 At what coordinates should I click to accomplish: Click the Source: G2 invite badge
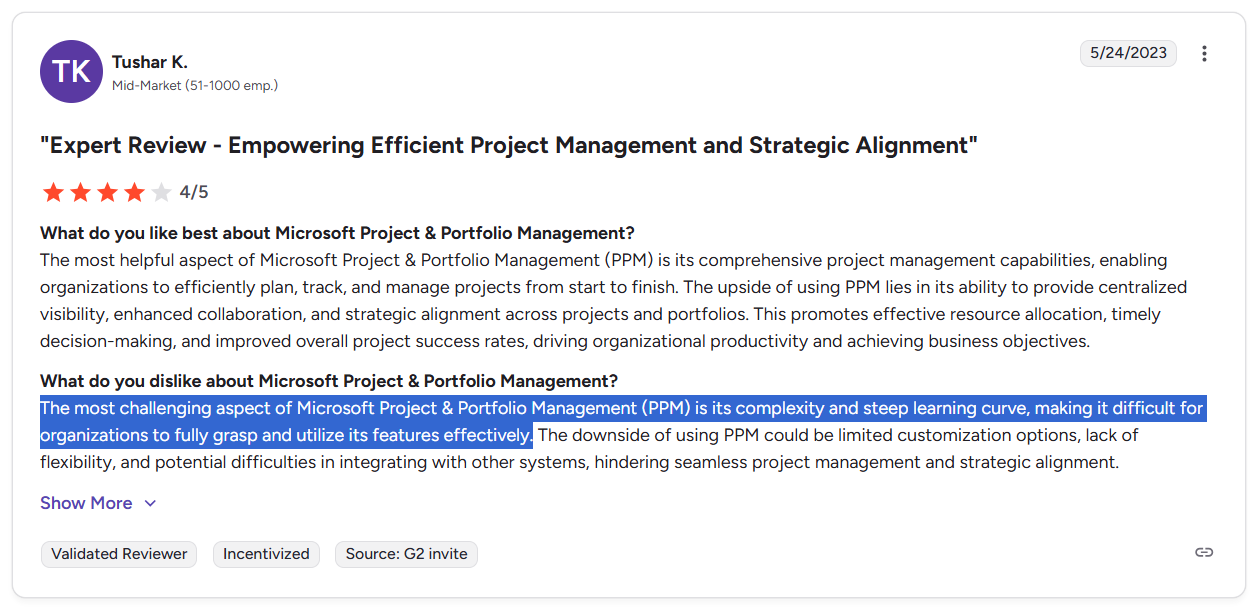(406, 554)
